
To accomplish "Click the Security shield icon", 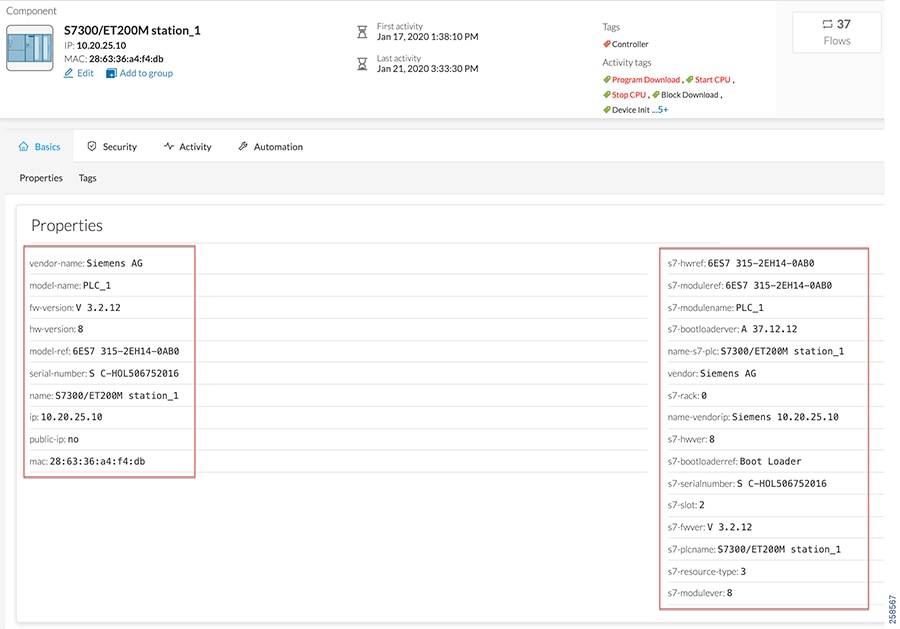I will pyautogui.click(x=92, y=146).
